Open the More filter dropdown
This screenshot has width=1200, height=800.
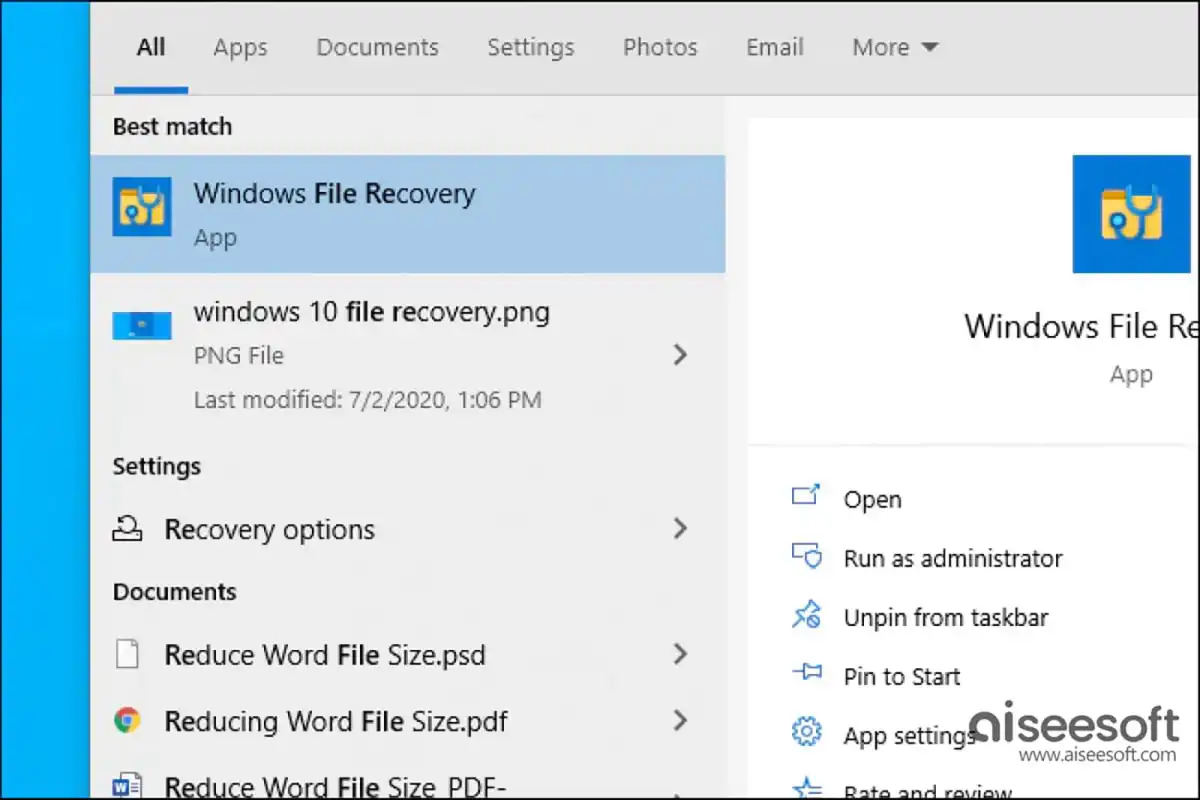pyautogui.click(x=894, y=47)
